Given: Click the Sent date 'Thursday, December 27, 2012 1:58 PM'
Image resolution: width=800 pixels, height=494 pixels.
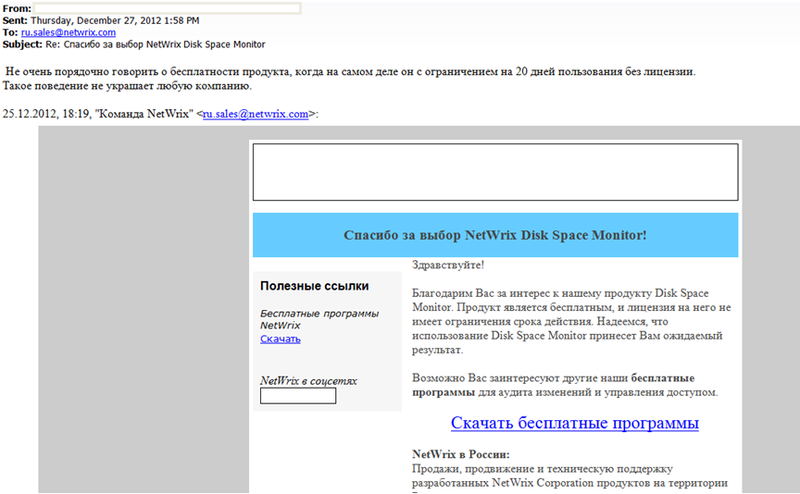Looking at the screenshot, I should coord(115,20).
